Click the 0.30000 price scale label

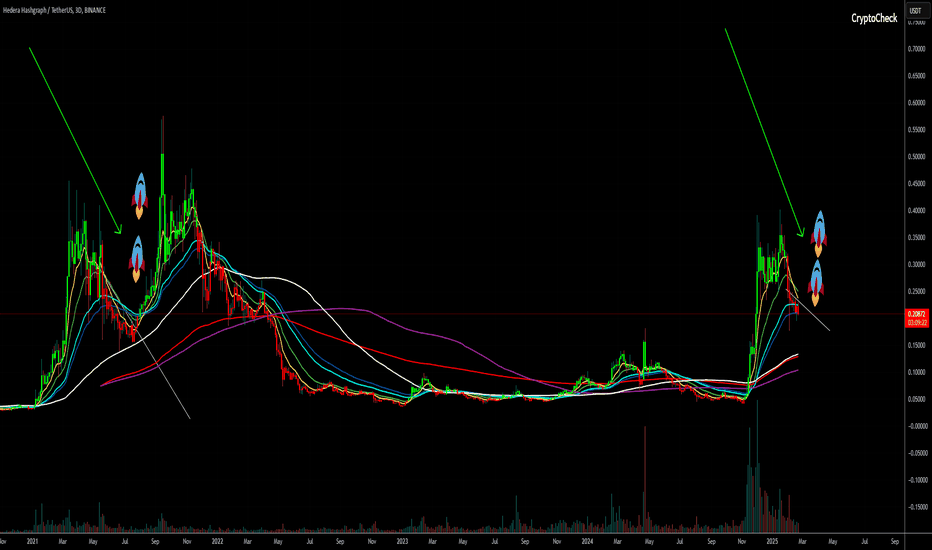917,265
